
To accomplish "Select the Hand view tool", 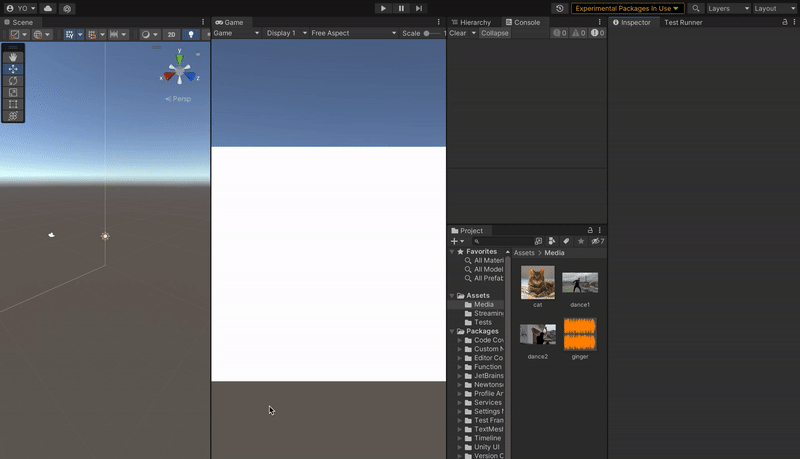I will pos(13,57).
